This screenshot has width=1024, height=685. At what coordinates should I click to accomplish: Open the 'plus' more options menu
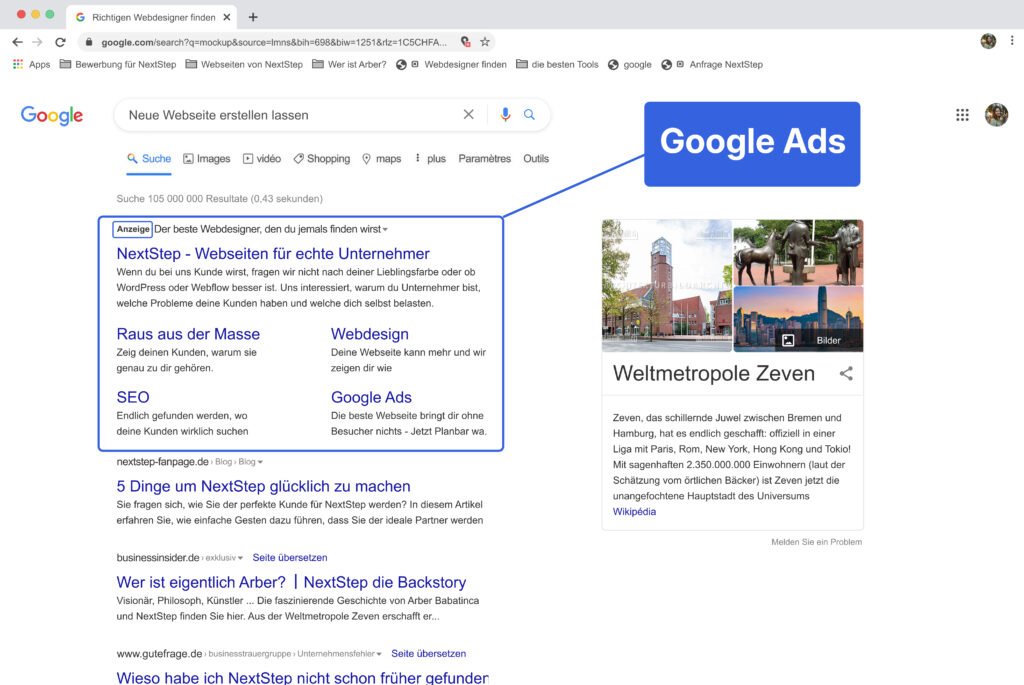[x=430, y=159]
